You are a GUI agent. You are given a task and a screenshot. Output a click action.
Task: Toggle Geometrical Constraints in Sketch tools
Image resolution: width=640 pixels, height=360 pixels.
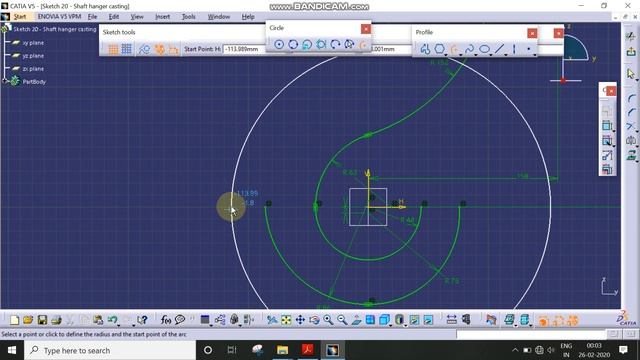[x=159, y=49]
